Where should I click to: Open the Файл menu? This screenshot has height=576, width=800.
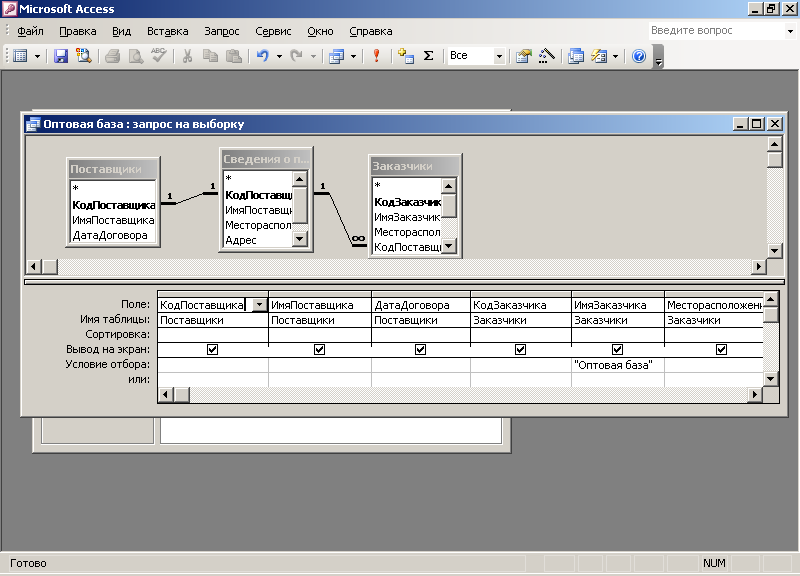(30, 31)
